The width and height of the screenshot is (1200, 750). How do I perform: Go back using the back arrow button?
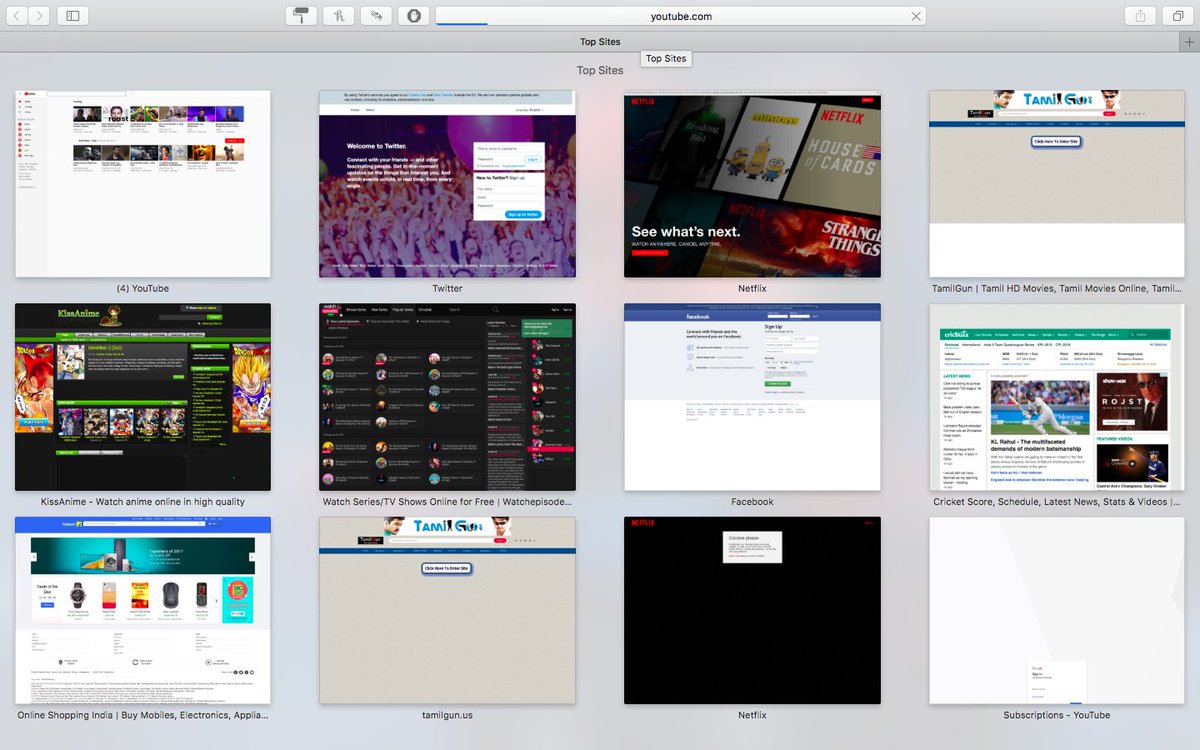point(18,16)
